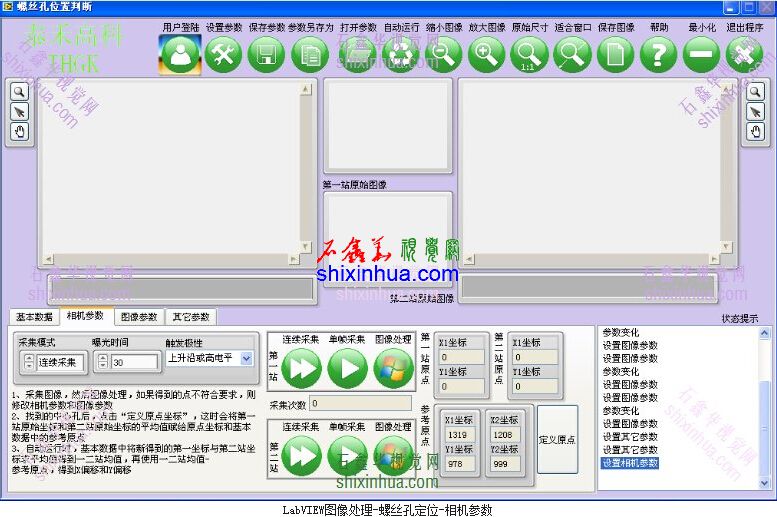Click the 原始尺寸 1:1 original size icon

tap(528, 54)
